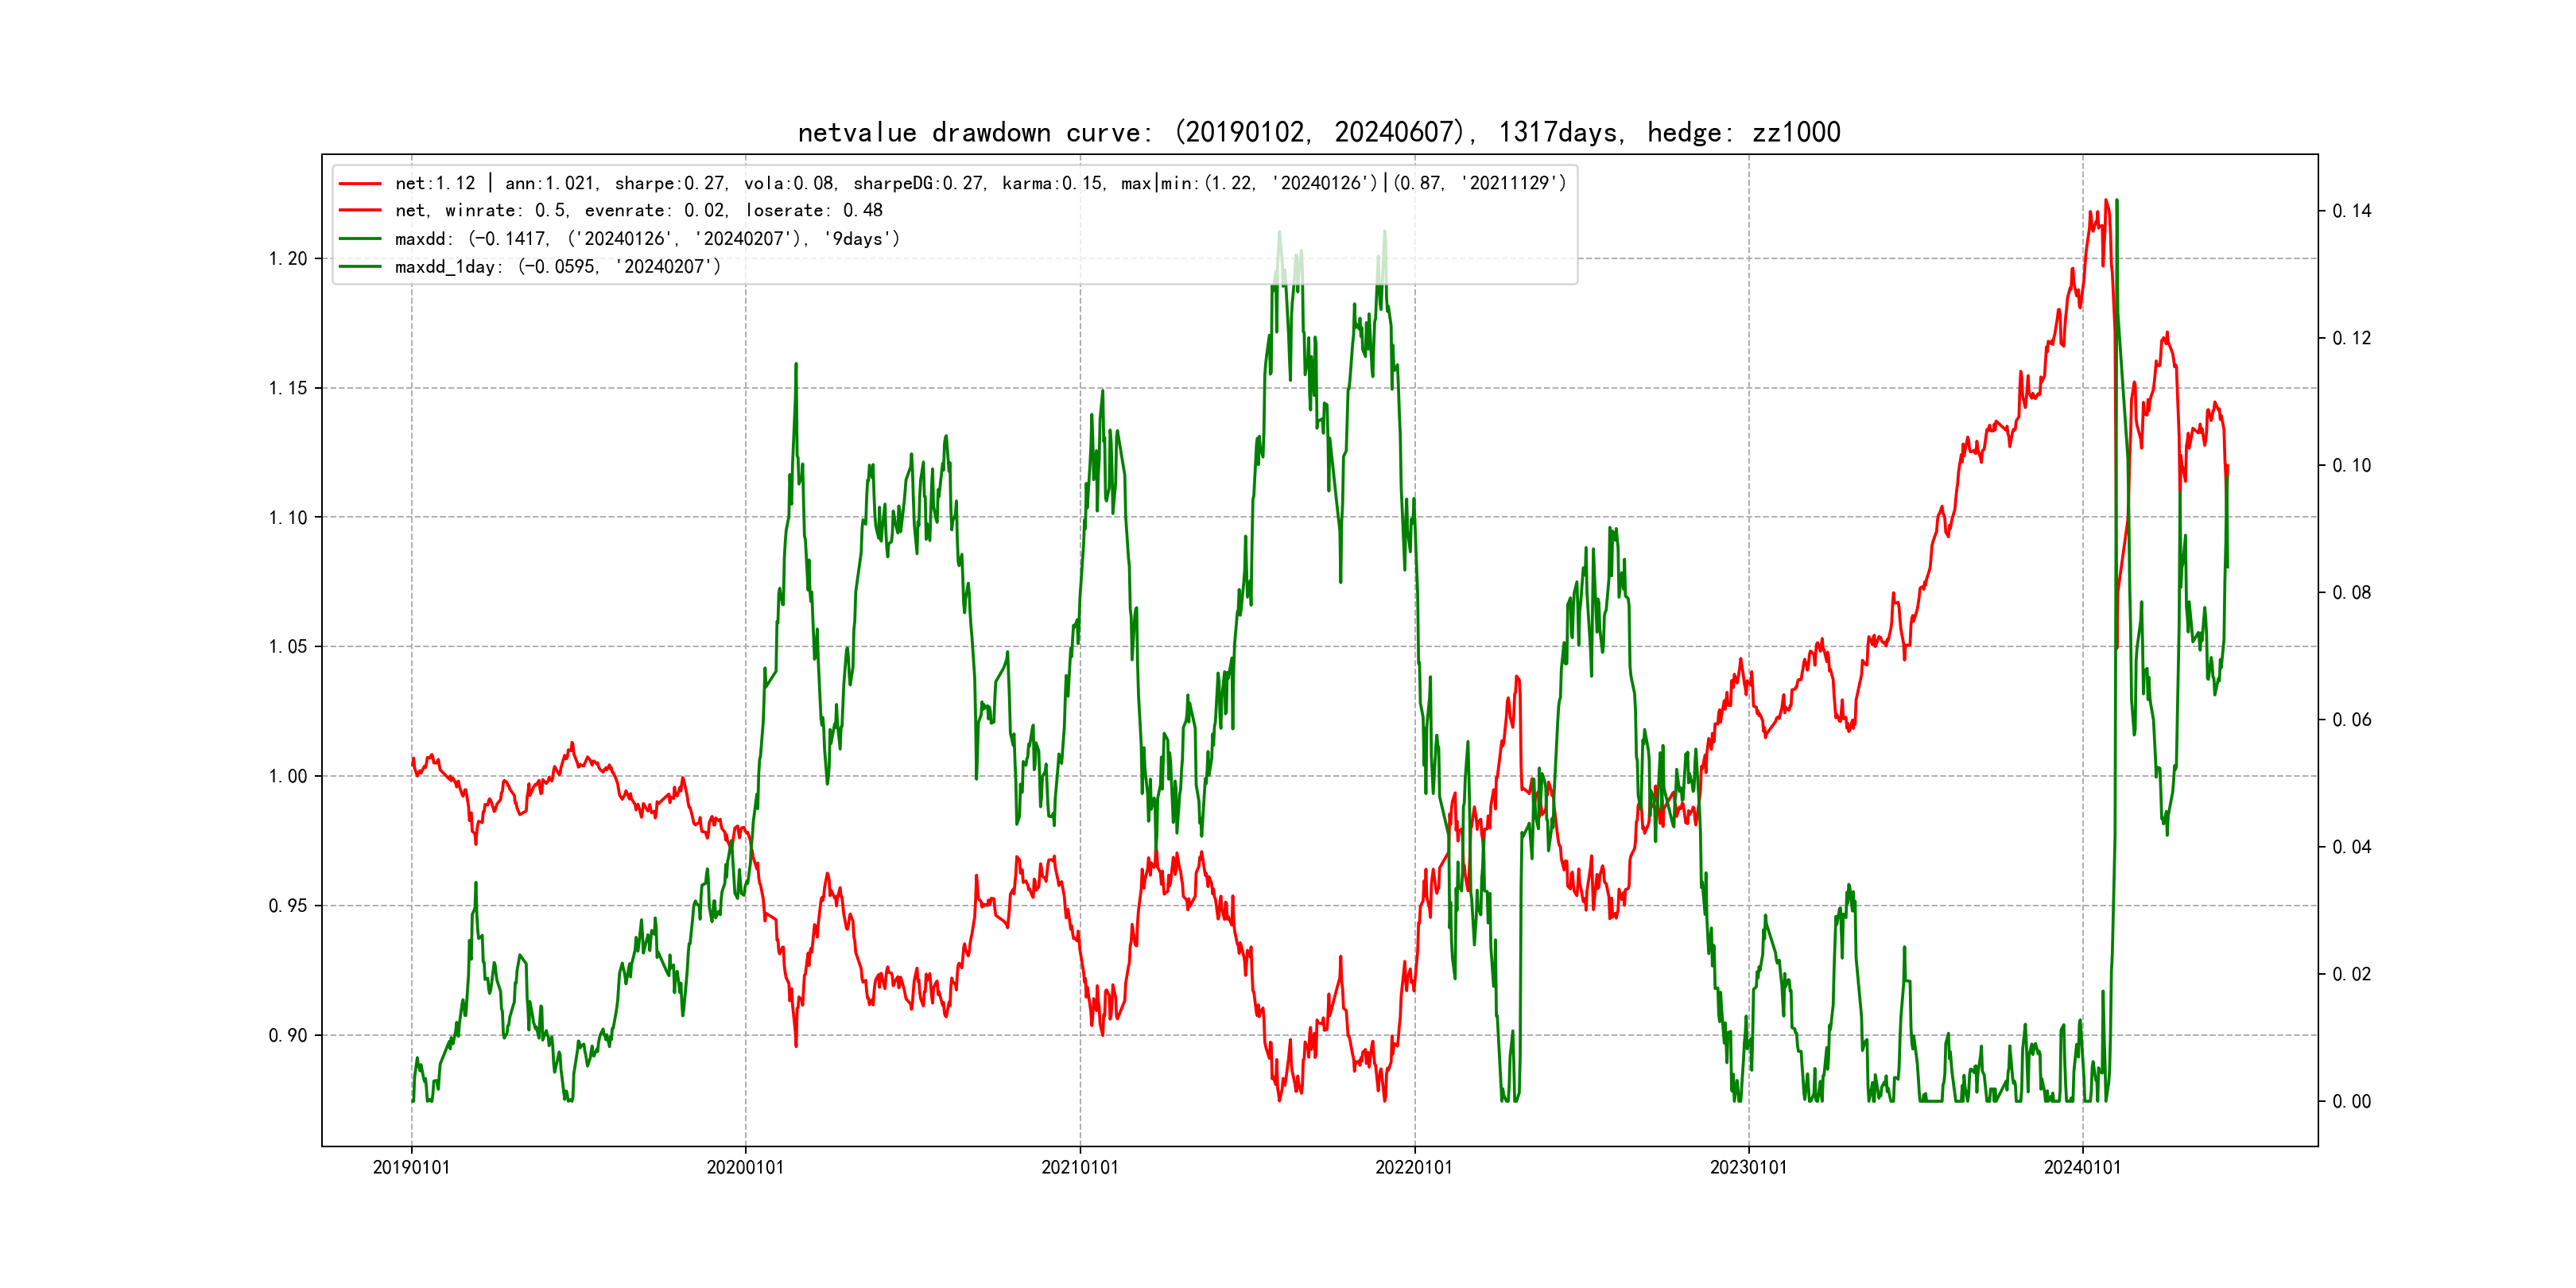Click the green swatch beside maxdd legend entry
The image size is (2576, 1288).
360,238
